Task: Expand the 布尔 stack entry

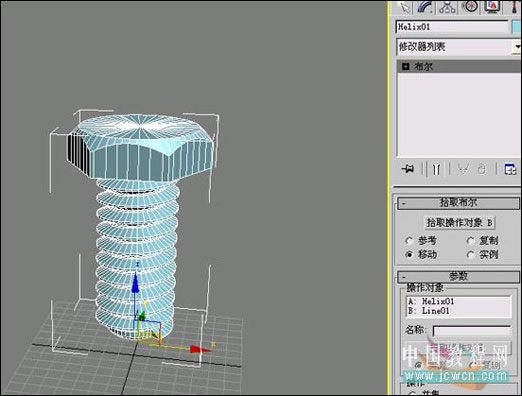Action: tap(405, 66)
